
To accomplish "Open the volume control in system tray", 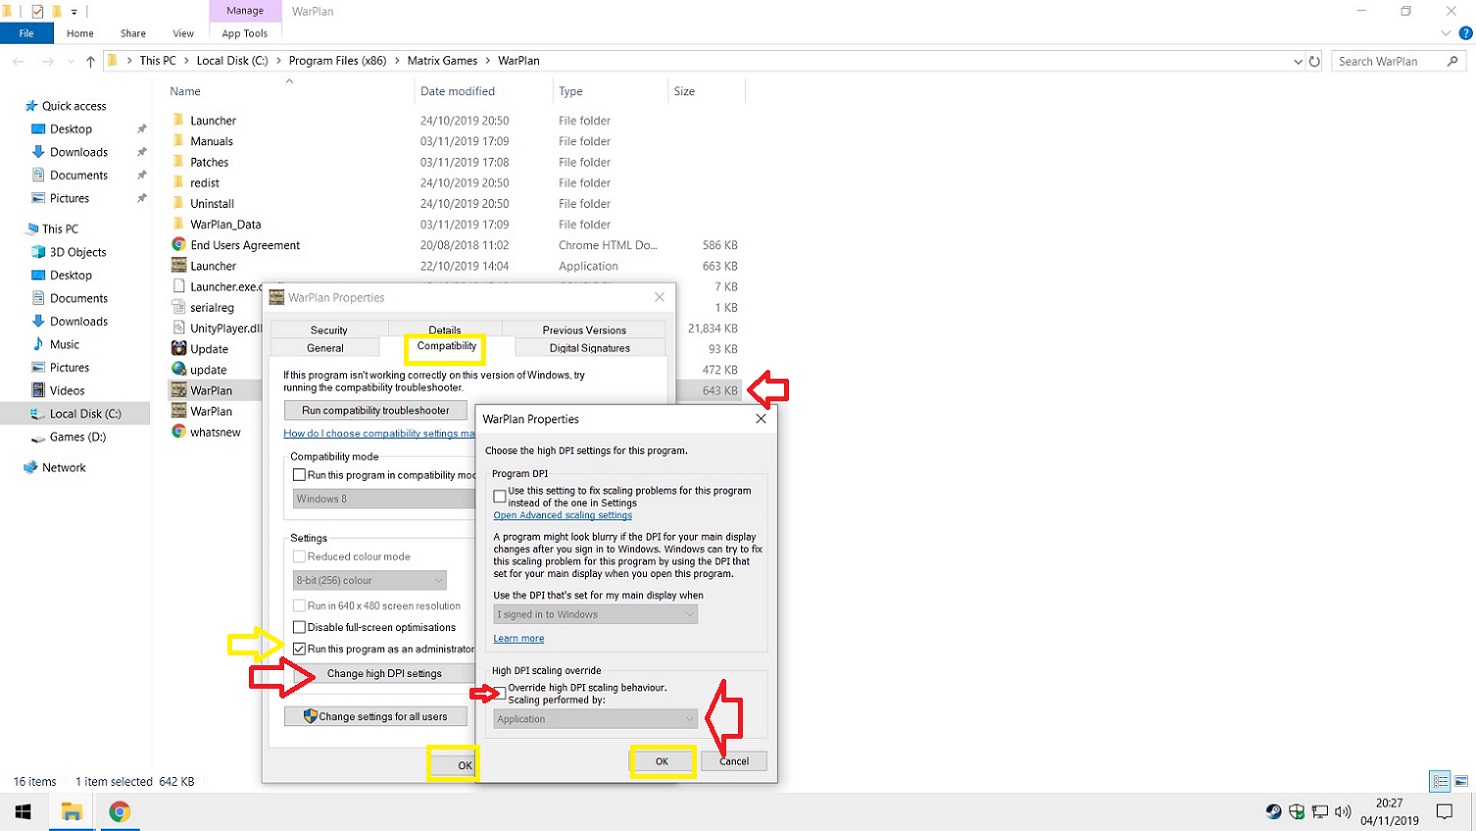I will coord(1343,811).
